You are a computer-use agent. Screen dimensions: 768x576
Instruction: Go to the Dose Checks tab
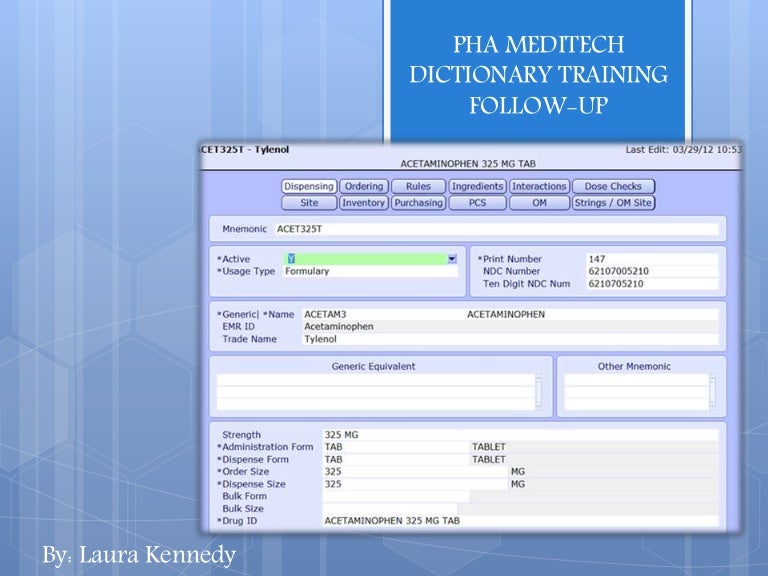(x=613, y=186)
